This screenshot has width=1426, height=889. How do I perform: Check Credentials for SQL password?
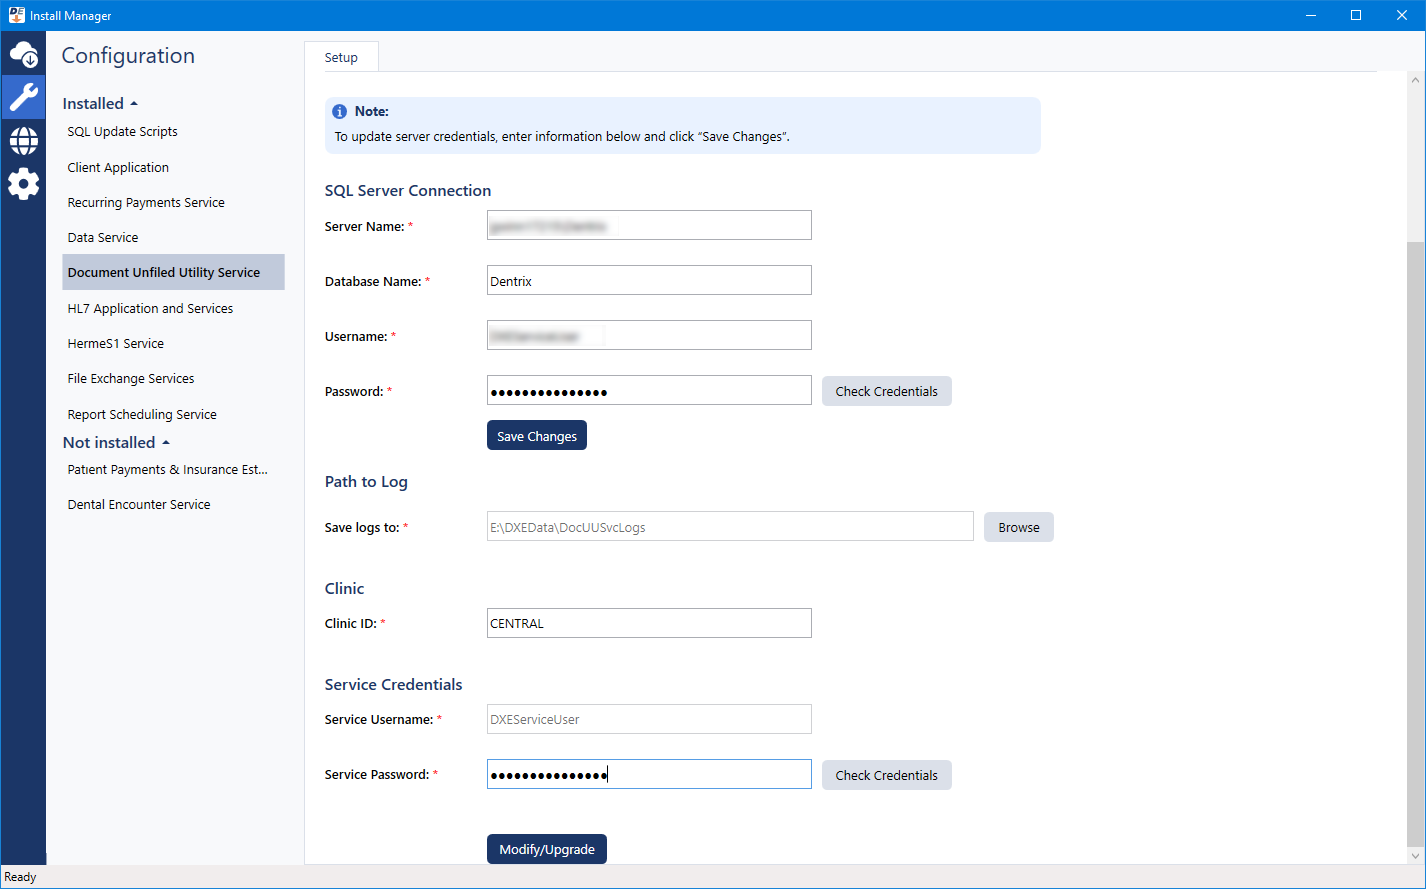click(x=886, y=392)
